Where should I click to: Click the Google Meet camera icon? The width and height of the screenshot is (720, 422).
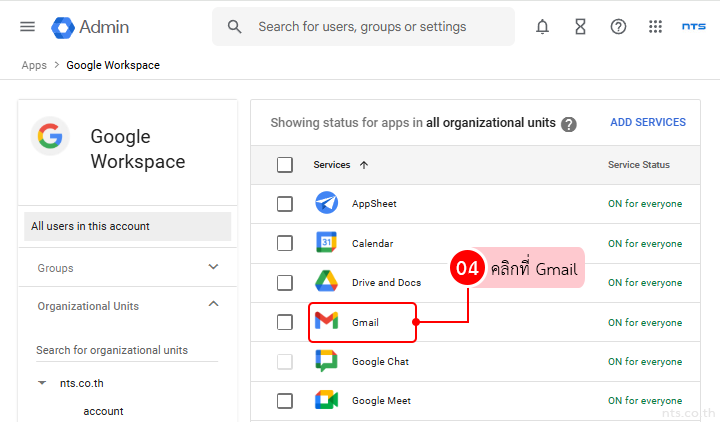pos(326,400)
